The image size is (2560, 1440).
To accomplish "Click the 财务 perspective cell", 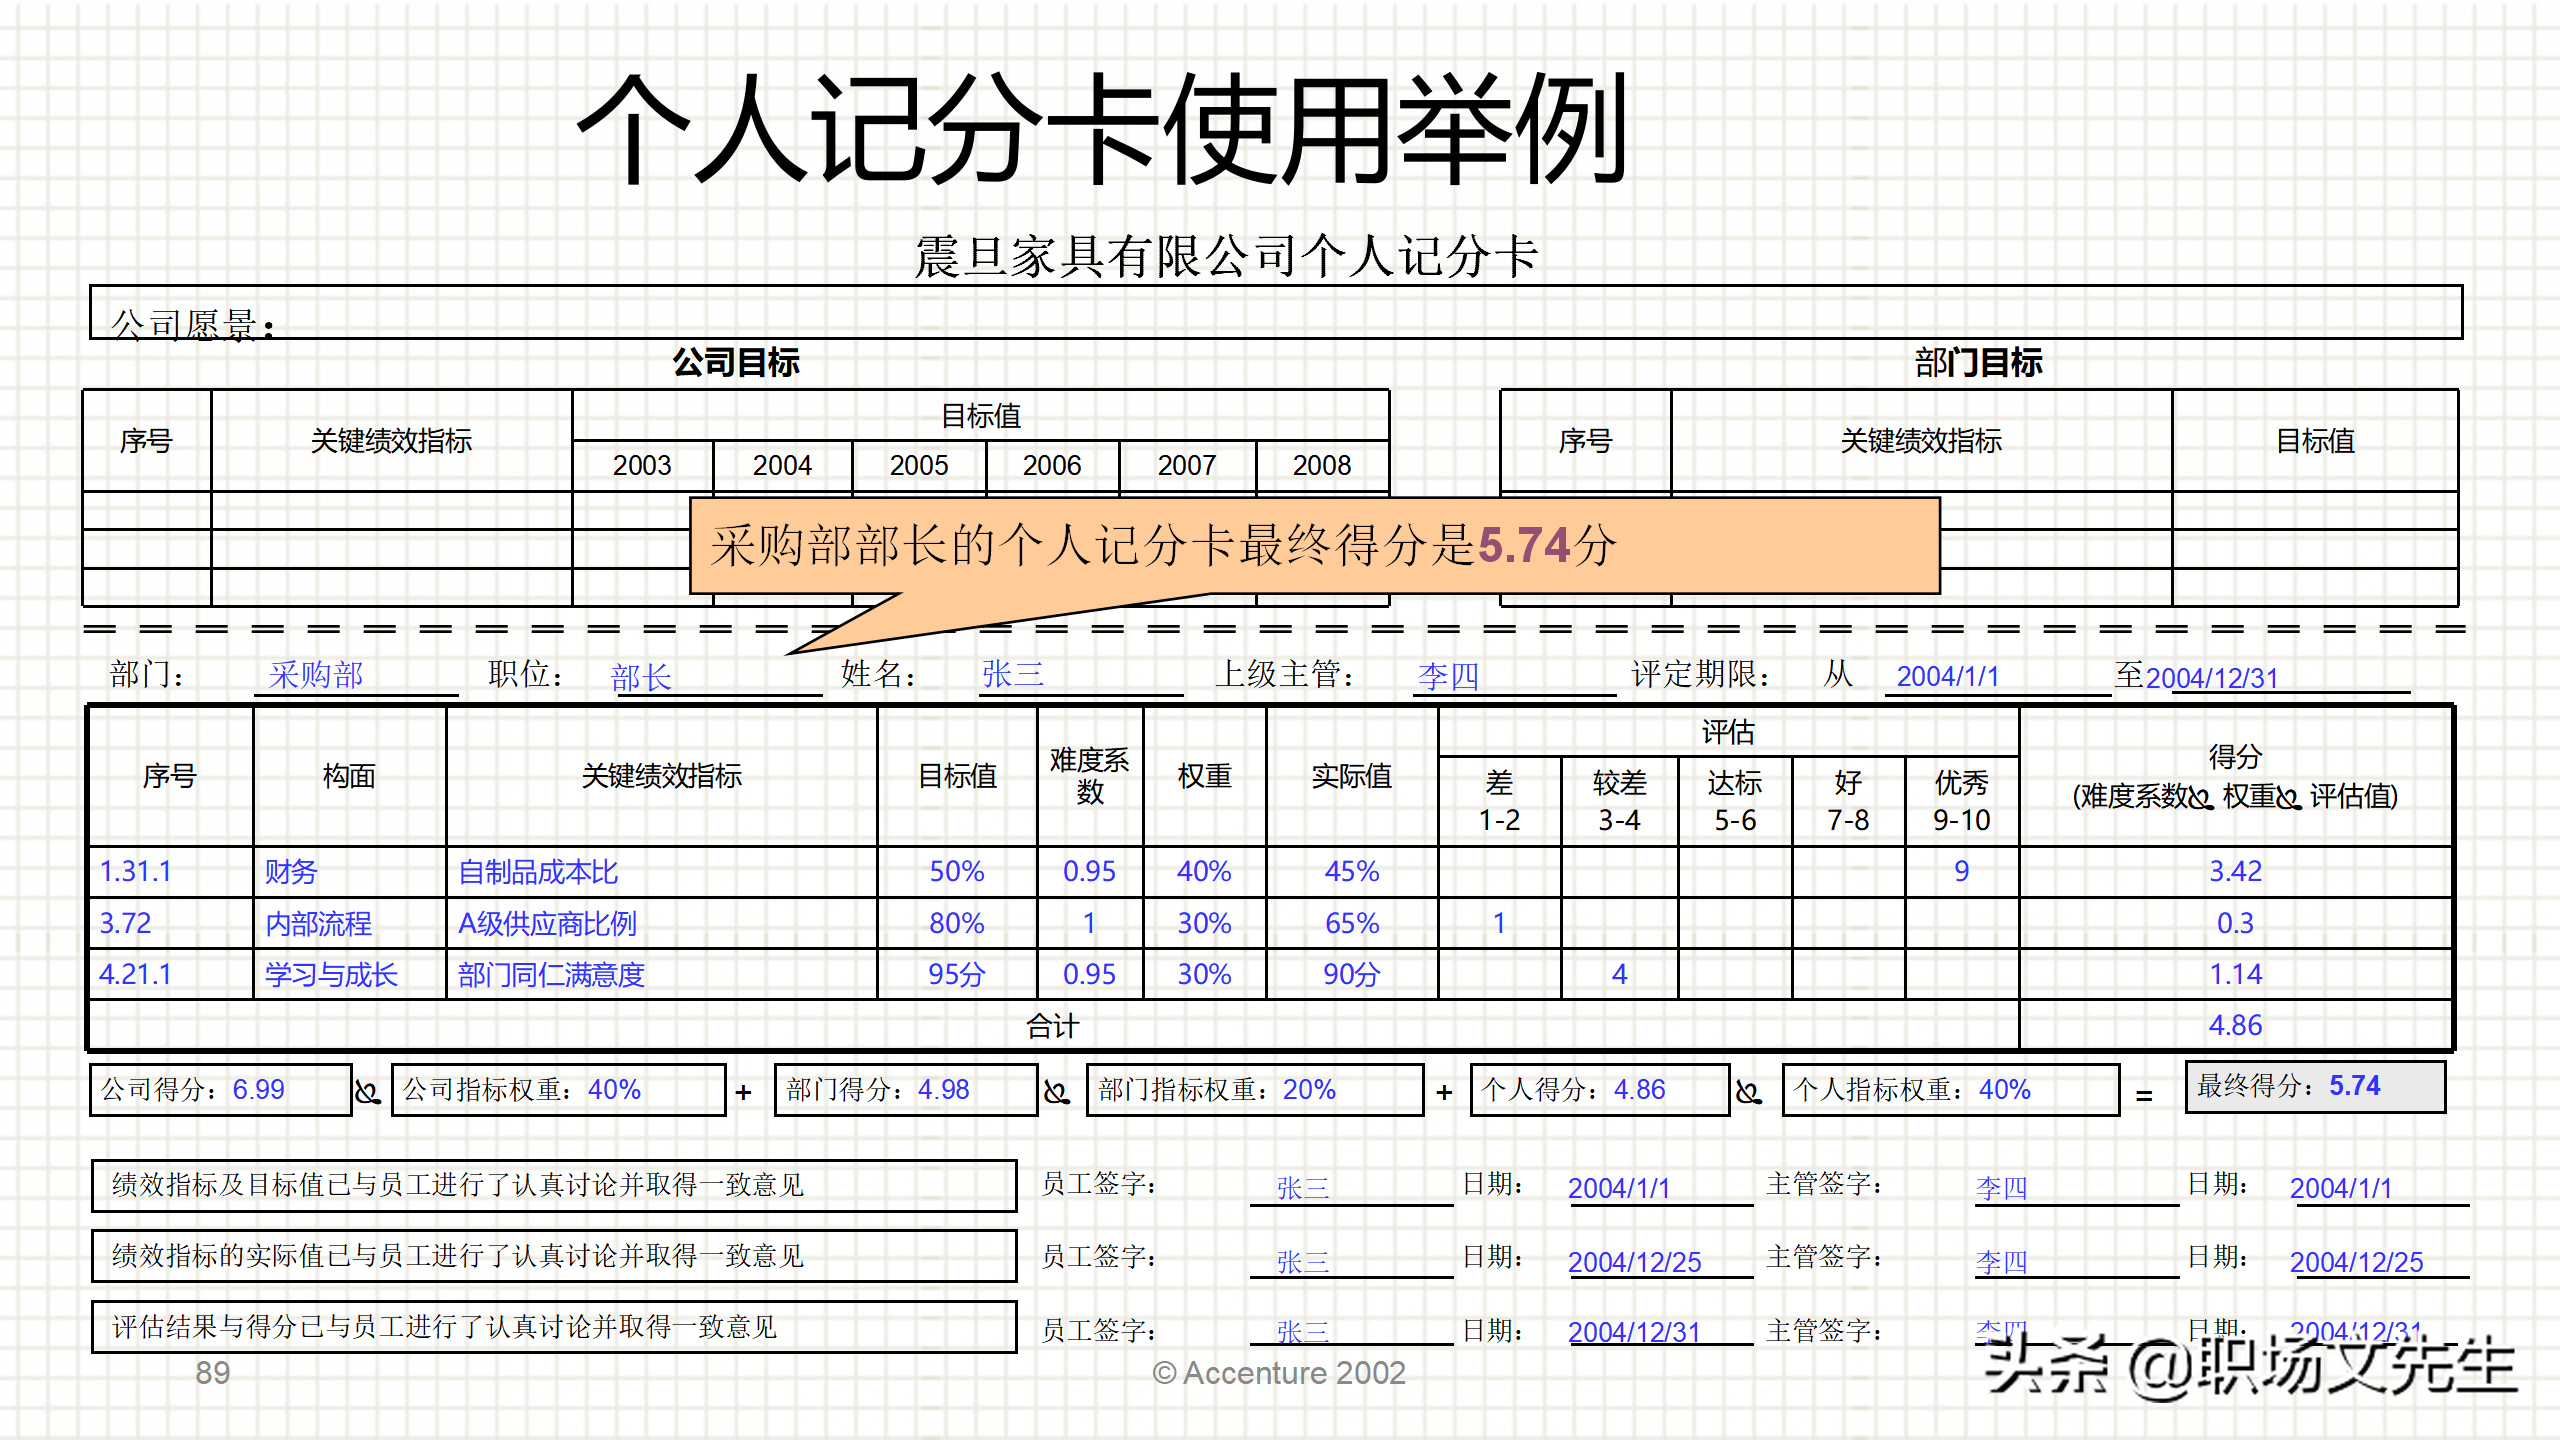I will [x=291, y=872].
